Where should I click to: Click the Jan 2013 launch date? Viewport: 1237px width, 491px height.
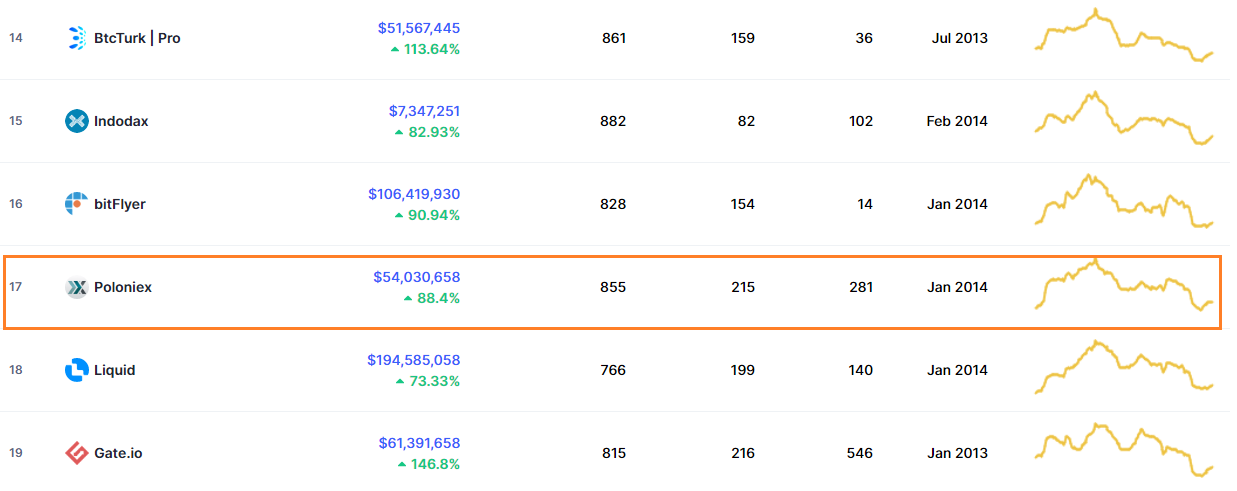(x=957, y=453)
